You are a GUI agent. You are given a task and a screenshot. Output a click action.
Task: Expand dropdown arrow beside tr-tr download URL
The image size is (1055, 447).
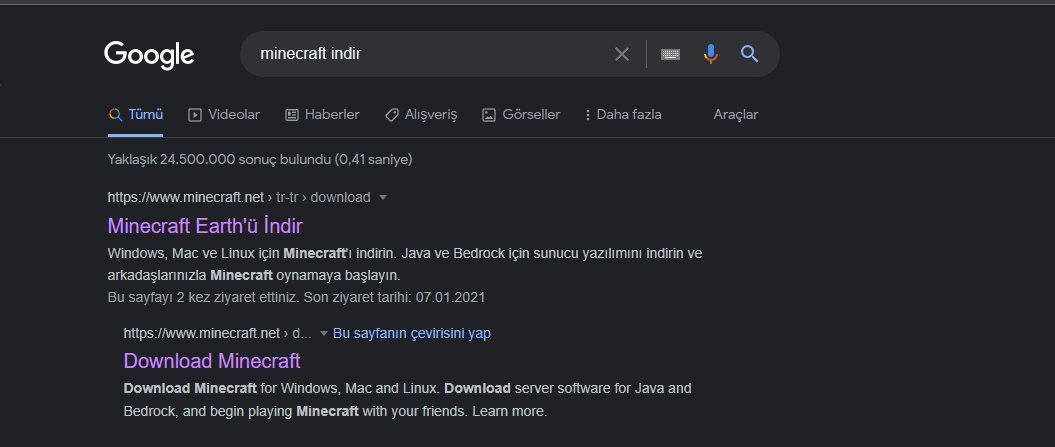click(383, 197)
